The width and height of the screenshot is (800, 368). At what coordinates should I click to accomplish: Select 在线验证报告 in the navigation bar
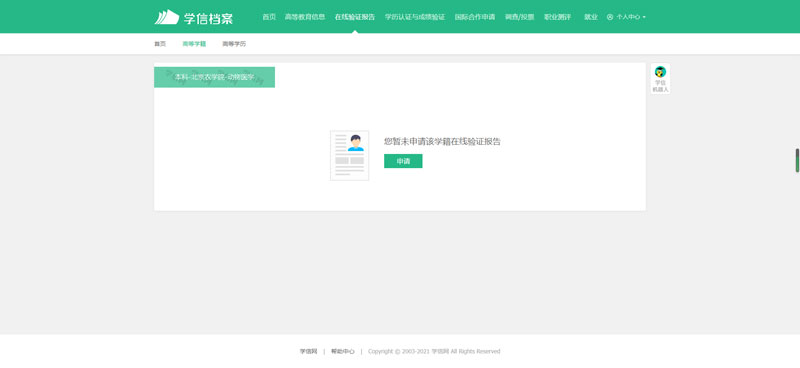355,17
